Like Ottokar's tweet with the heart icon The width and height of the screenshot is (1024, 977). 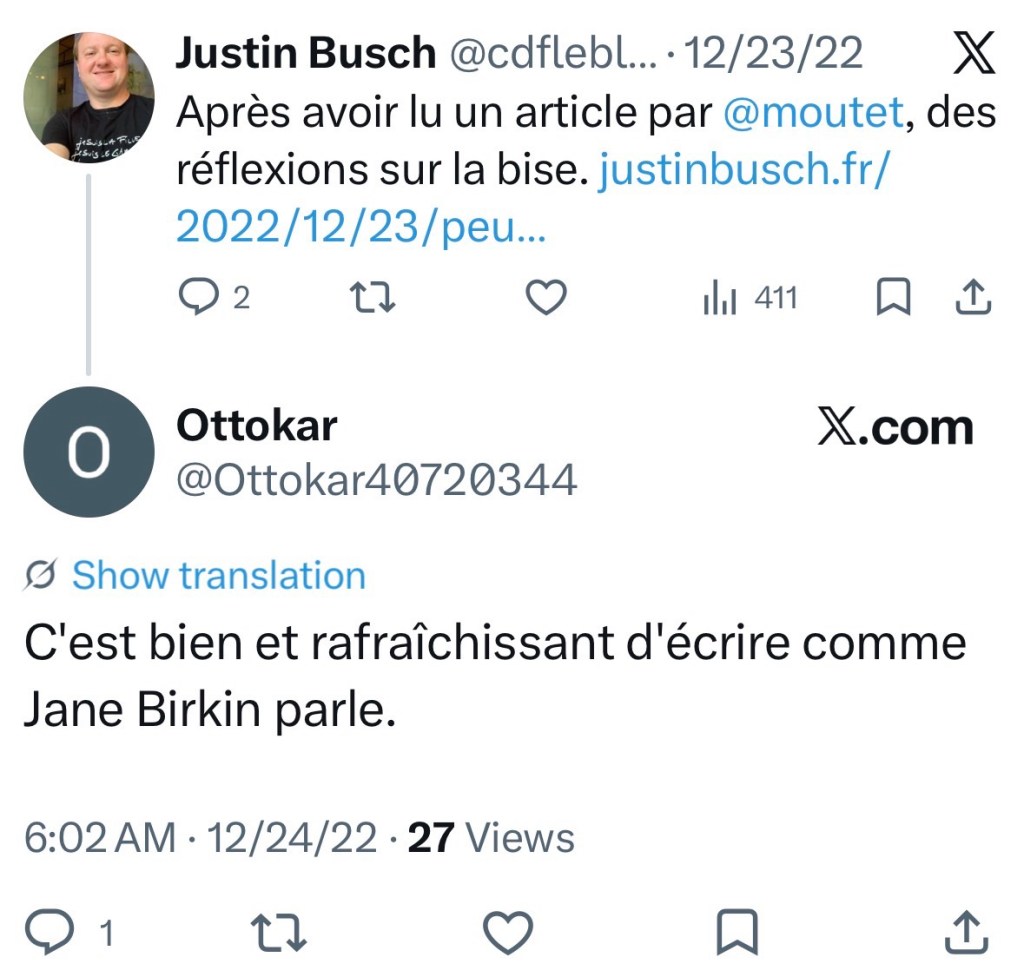pyautogui.click(x=506, y=932)
